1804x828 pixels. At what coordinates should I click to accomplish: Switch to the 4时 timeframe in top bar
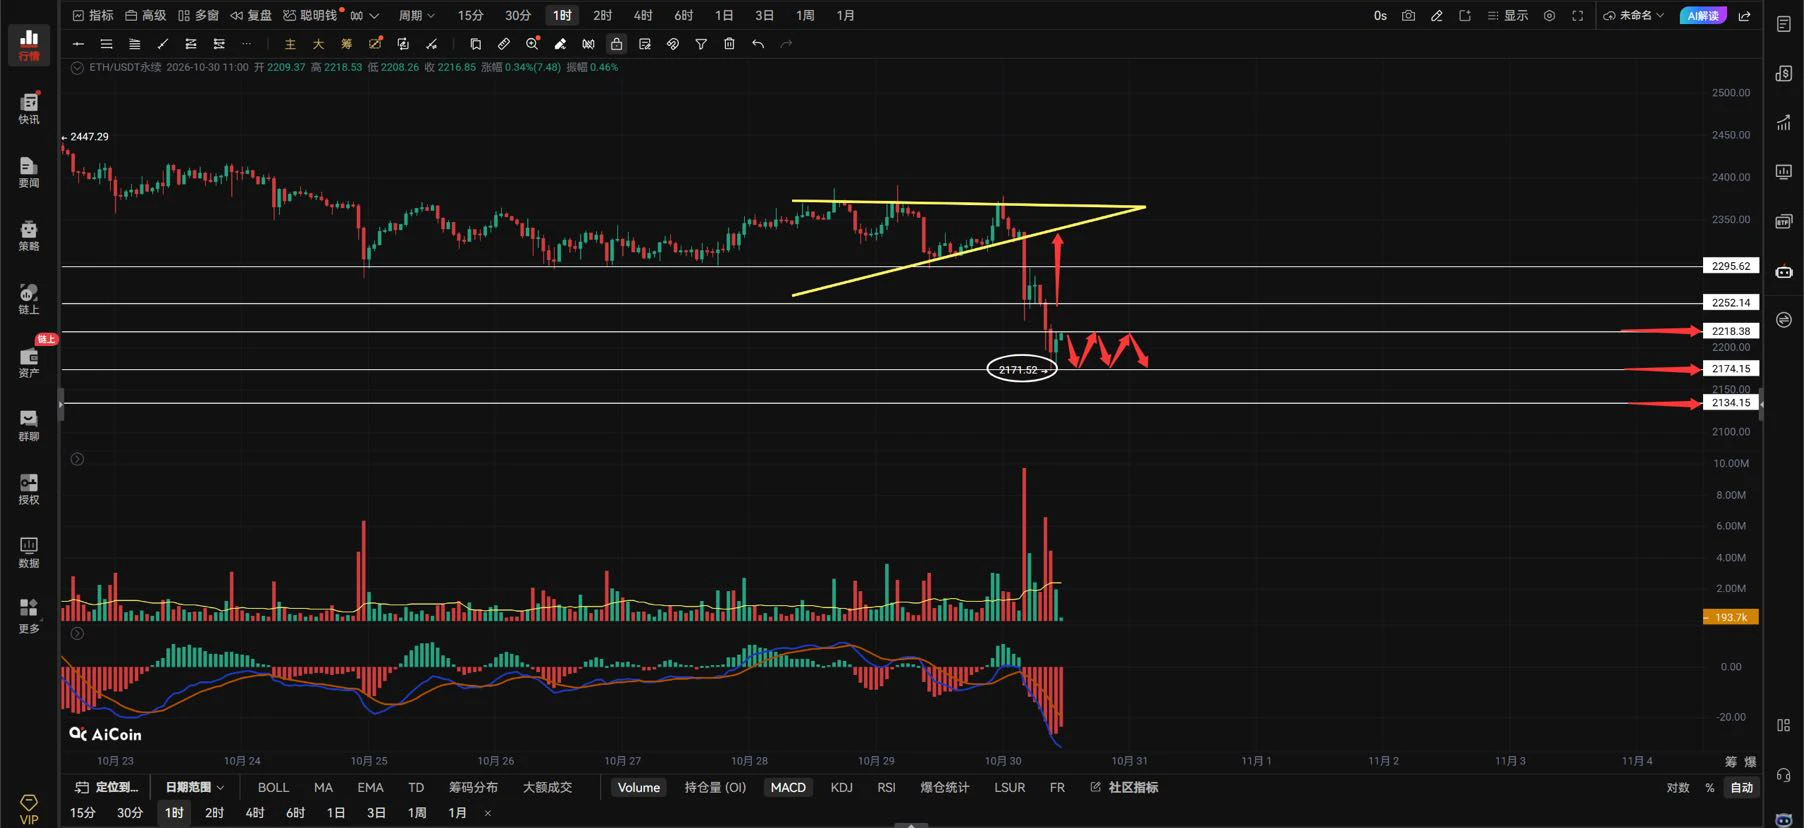[x=643, y=16]
